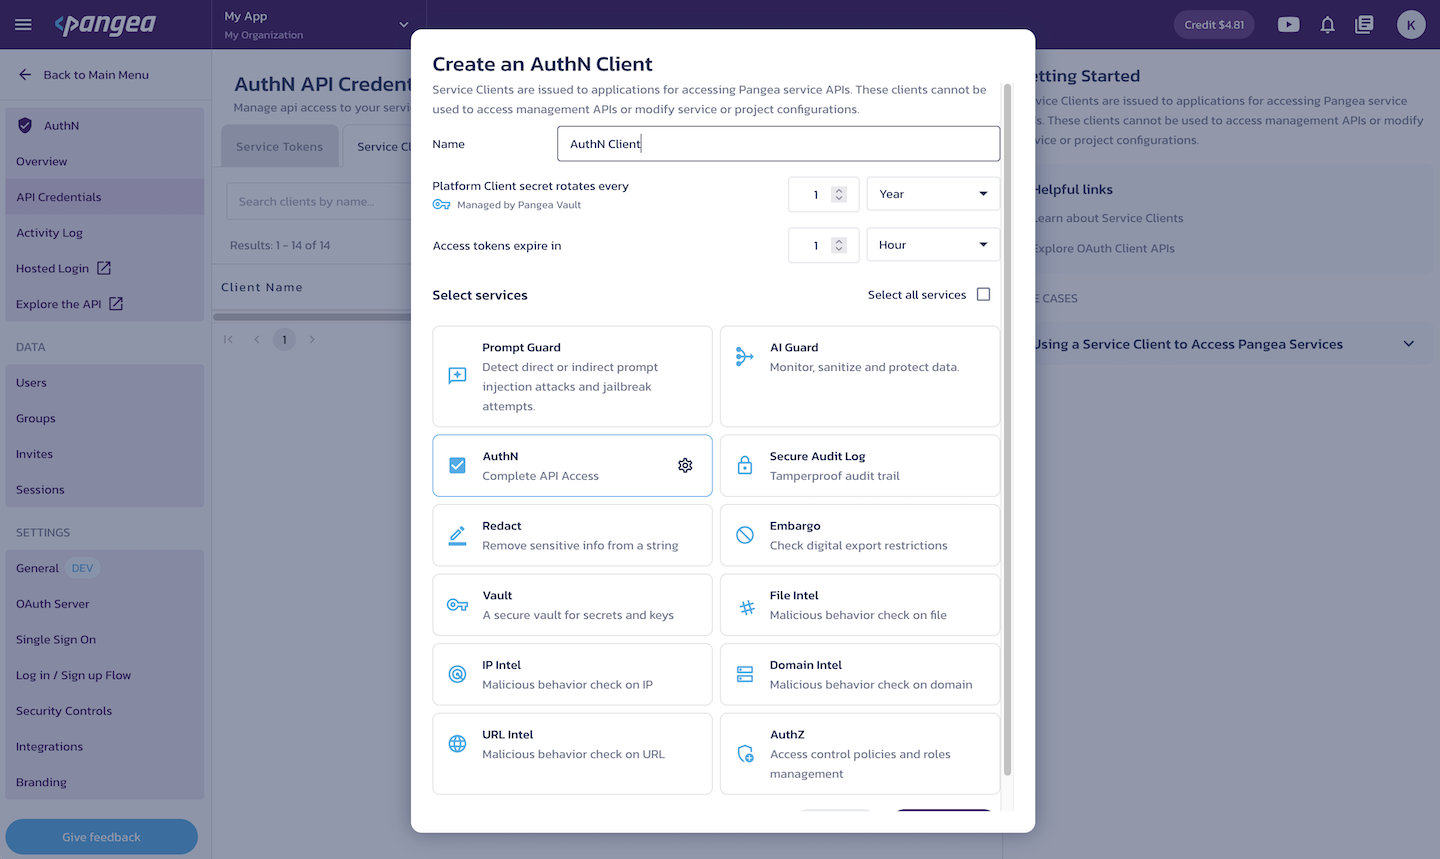1440x859 pixels.
Task: Click the Prompt Guard chat icon
Action: (457, 376)
